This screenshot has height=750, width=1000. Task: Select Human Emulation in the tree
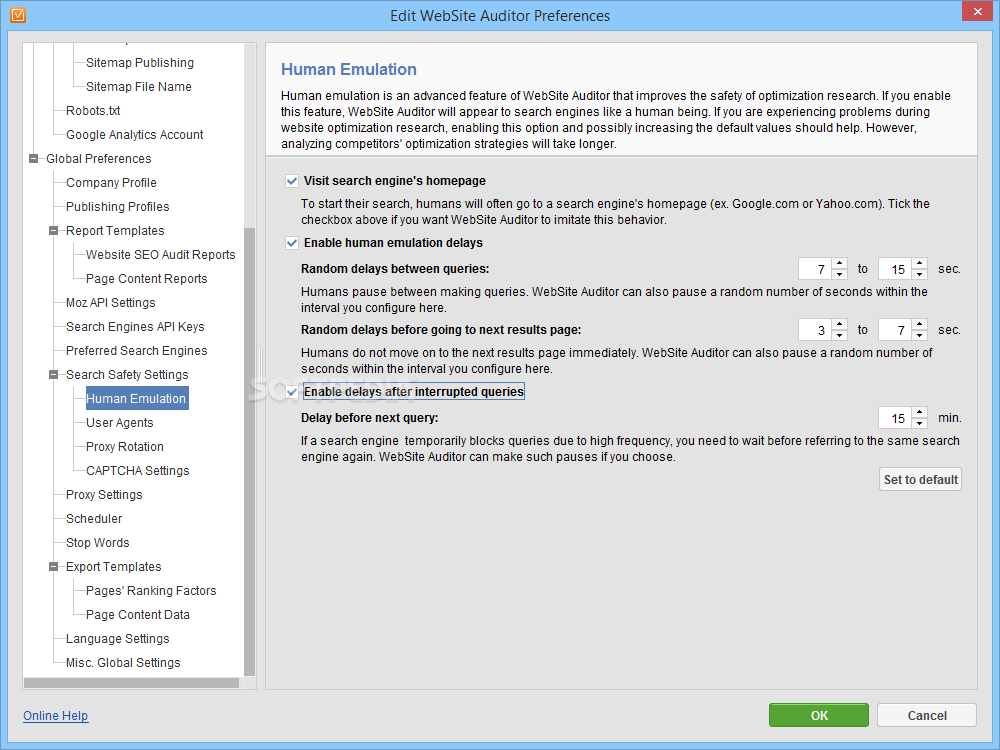(x=136, y=399)
